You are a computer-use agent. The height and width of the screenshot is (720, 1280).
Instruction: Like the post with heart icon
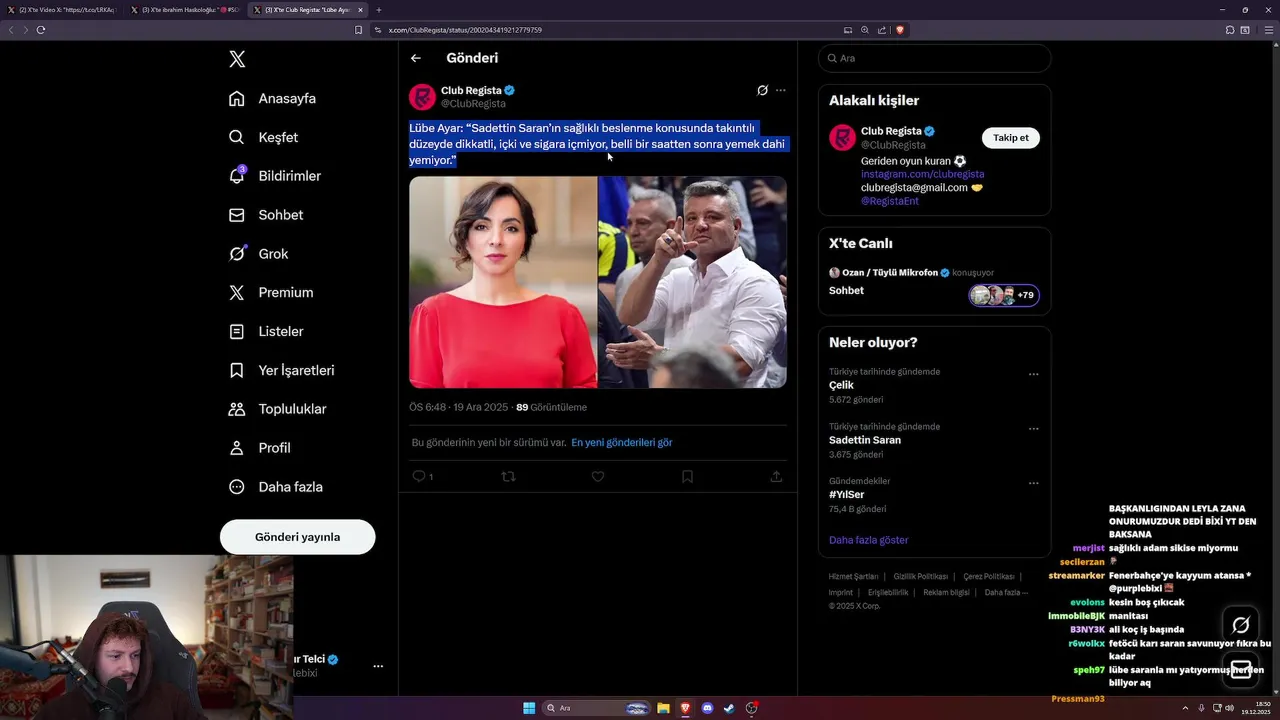pyautogui.click(x=598, y=477)
